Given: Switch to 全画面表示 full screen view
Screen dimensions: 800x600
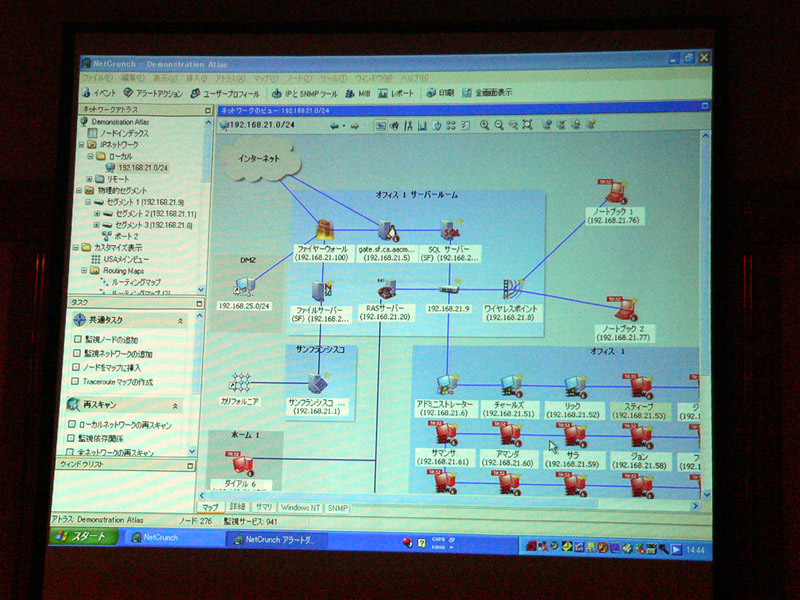Looking at the screenshot, I should [x=487, y=92].
